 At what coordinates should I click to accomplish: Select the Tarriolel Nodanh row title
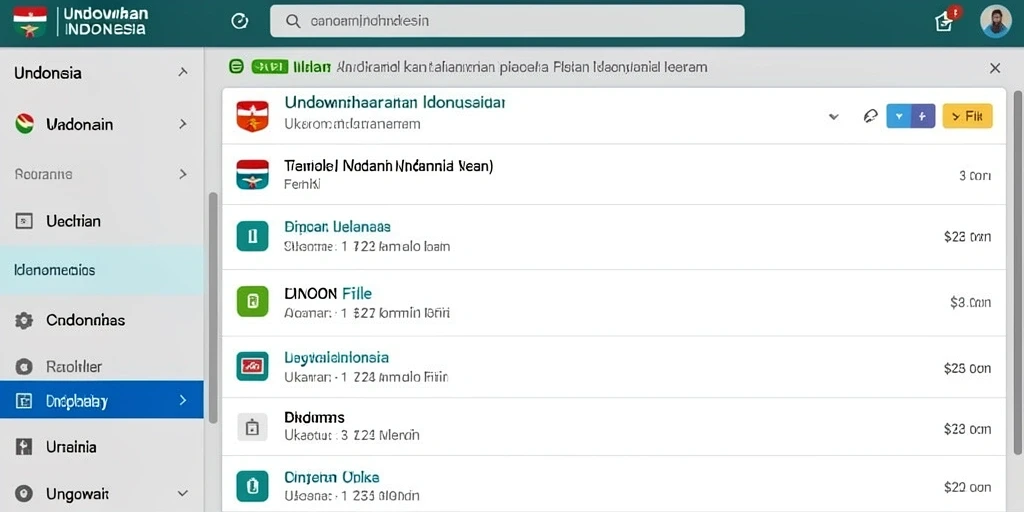tap(389, 166)
